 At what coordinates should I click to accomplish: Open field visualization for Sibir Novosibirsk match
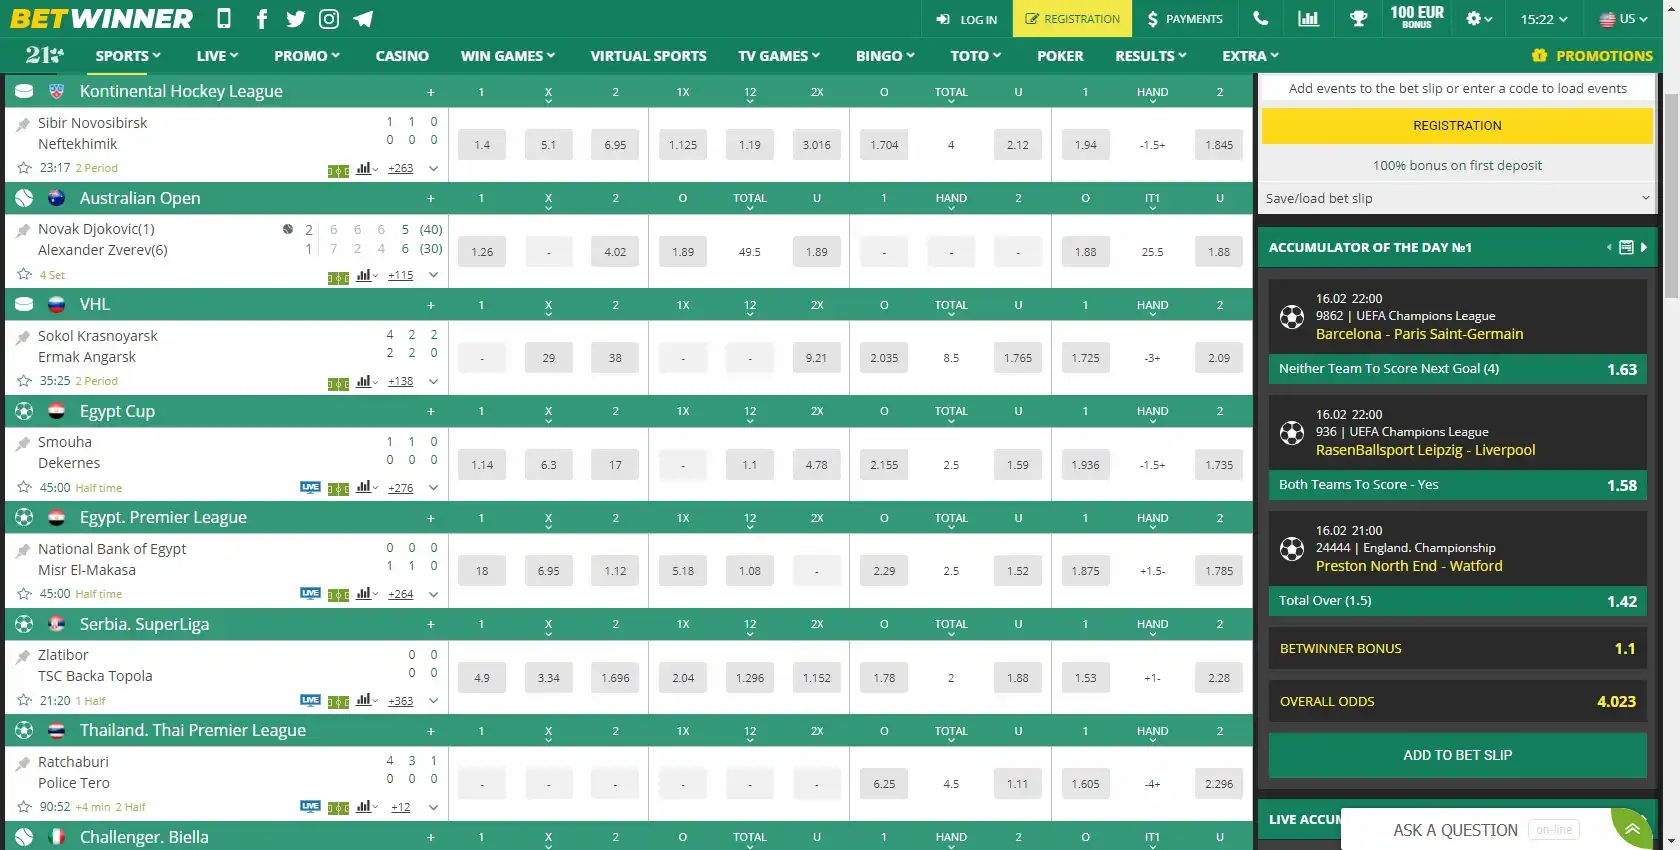point(338,170)
